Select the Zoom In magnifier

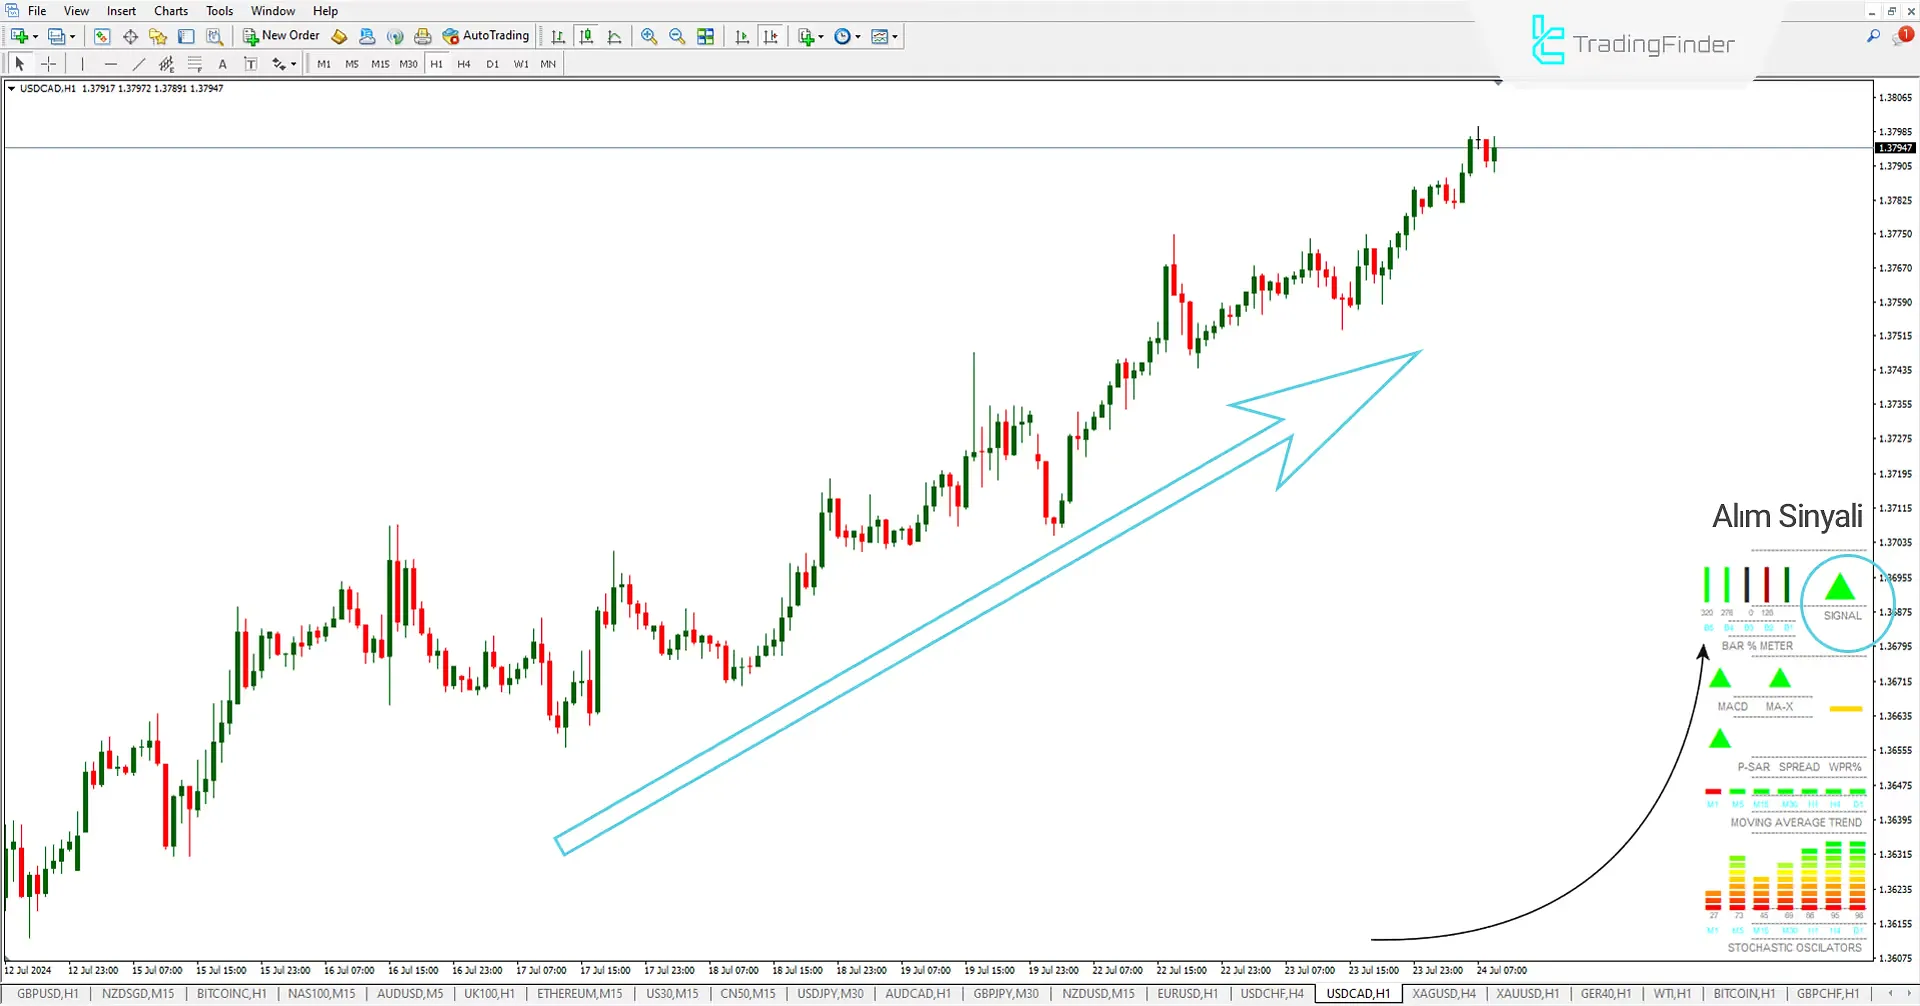649,36
